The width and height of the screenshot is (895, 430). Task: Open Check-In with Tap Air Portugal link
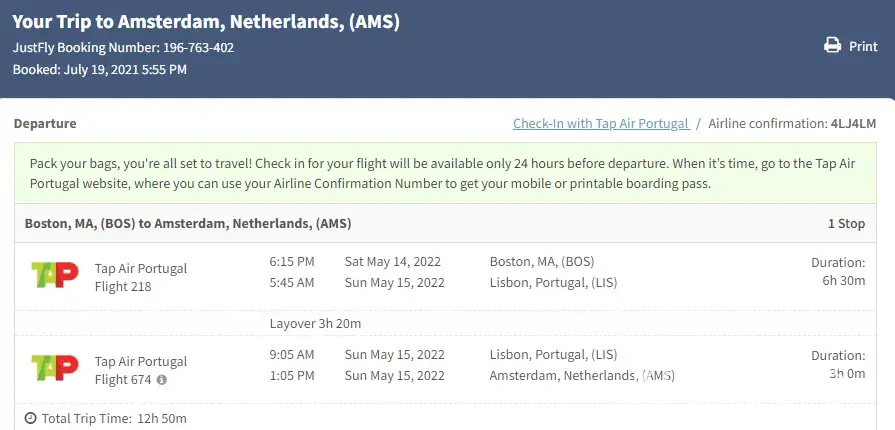(600, 124)
